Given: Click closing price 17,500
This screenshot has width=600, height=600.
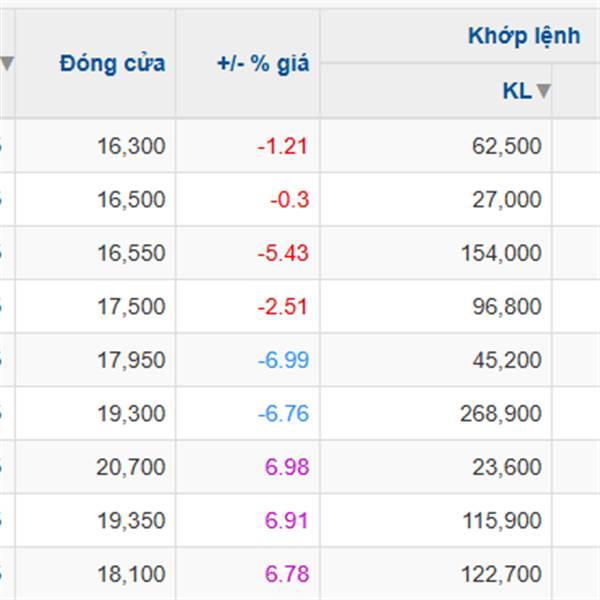Looking at the screenshot, I should [x=131, y=307].
